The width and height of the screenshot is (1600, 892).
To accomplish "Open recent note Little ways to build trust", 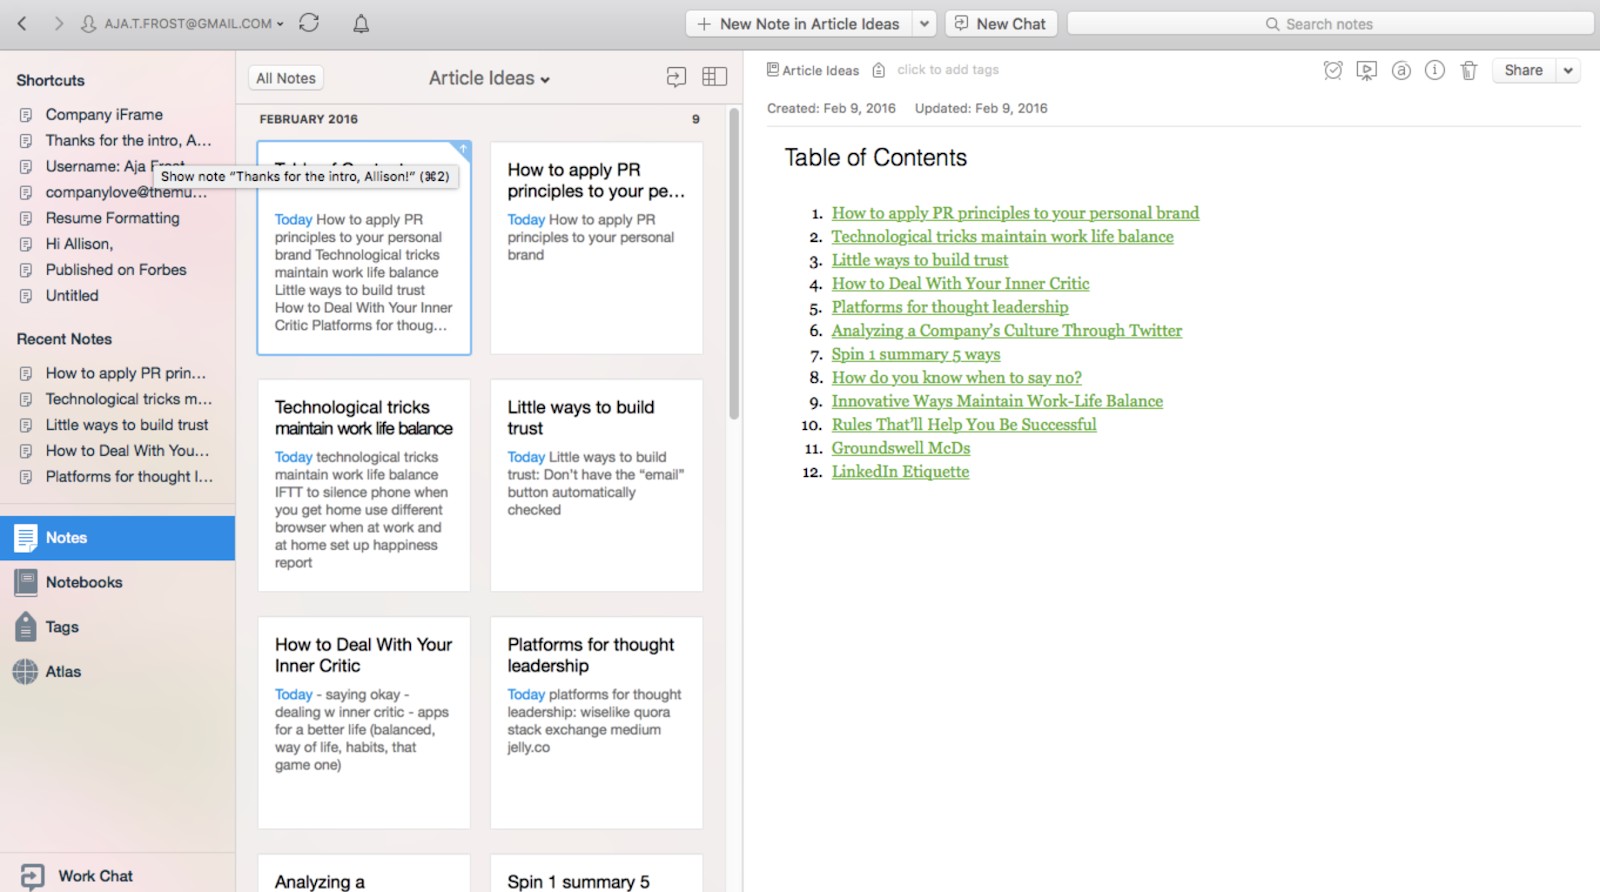I will (x=127, y=425).
